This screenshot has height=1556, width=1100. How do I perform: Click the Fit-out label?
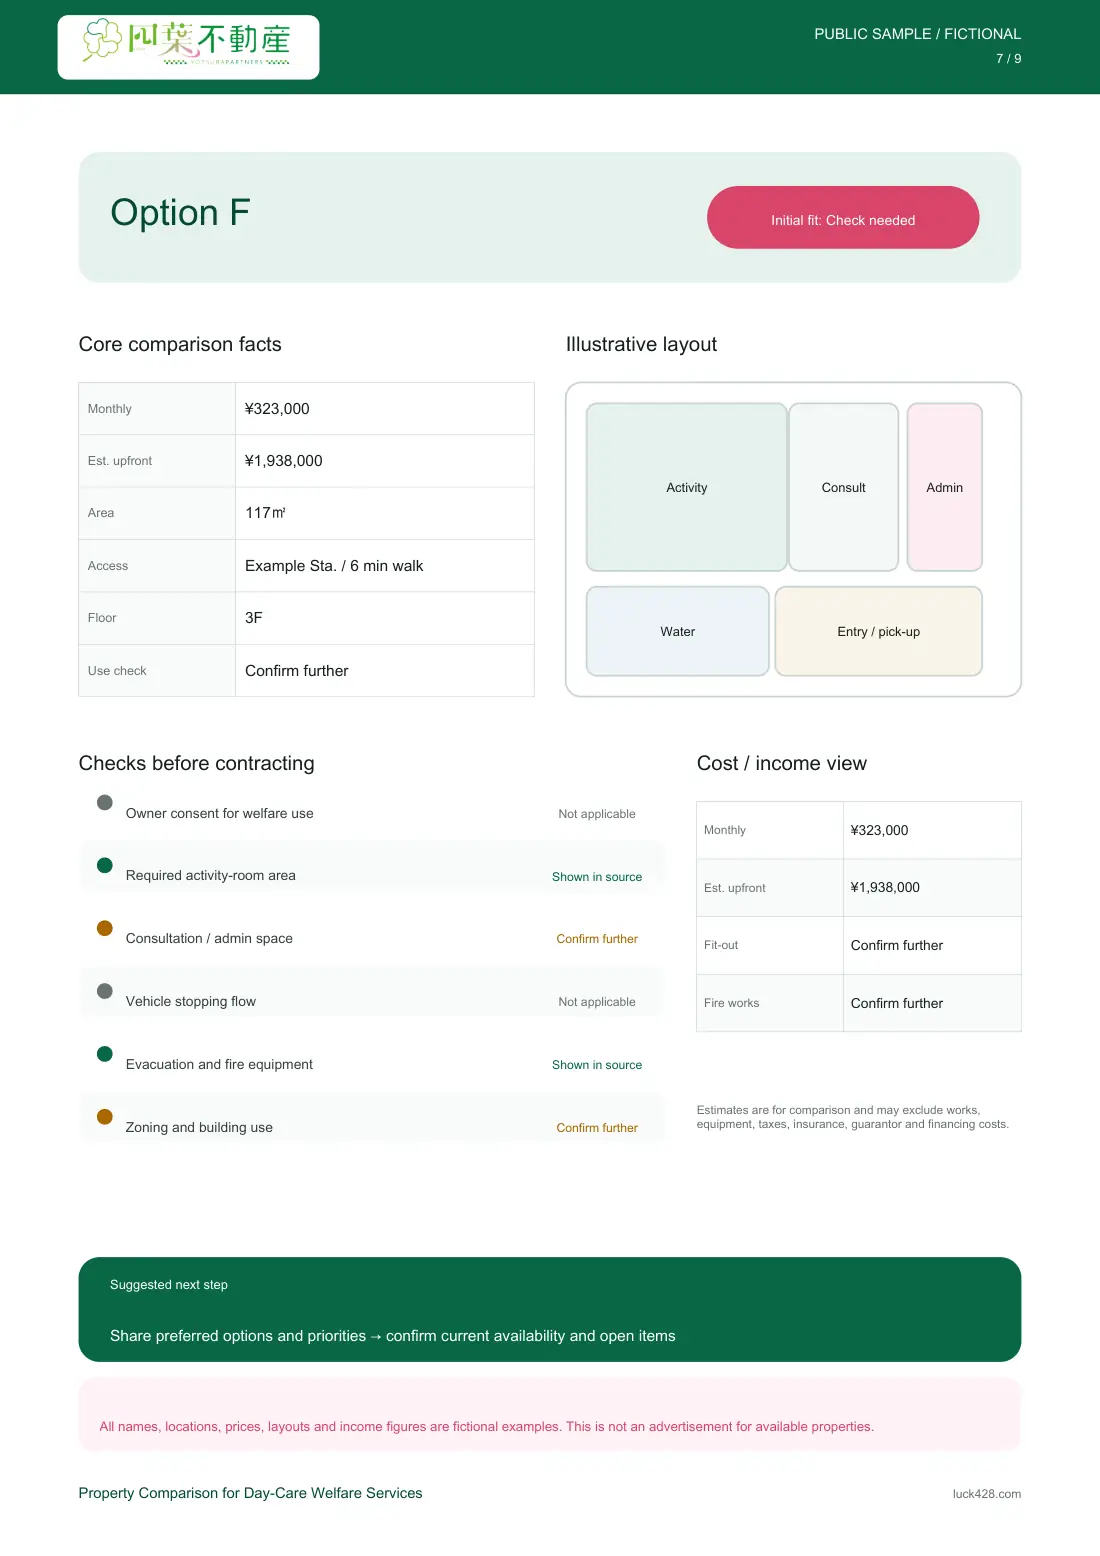click(x=721, y=945)
